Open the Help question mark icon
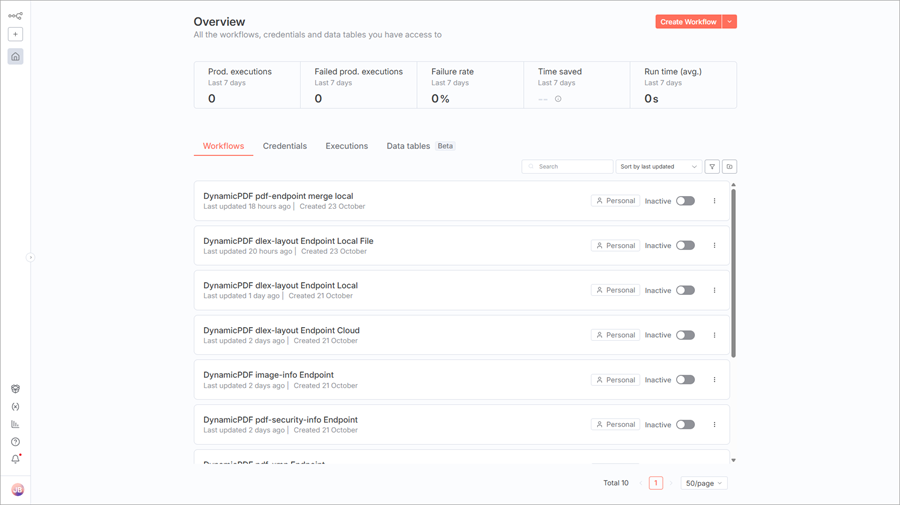The height and width of the screenshot is (505, 900). [15, 442]
